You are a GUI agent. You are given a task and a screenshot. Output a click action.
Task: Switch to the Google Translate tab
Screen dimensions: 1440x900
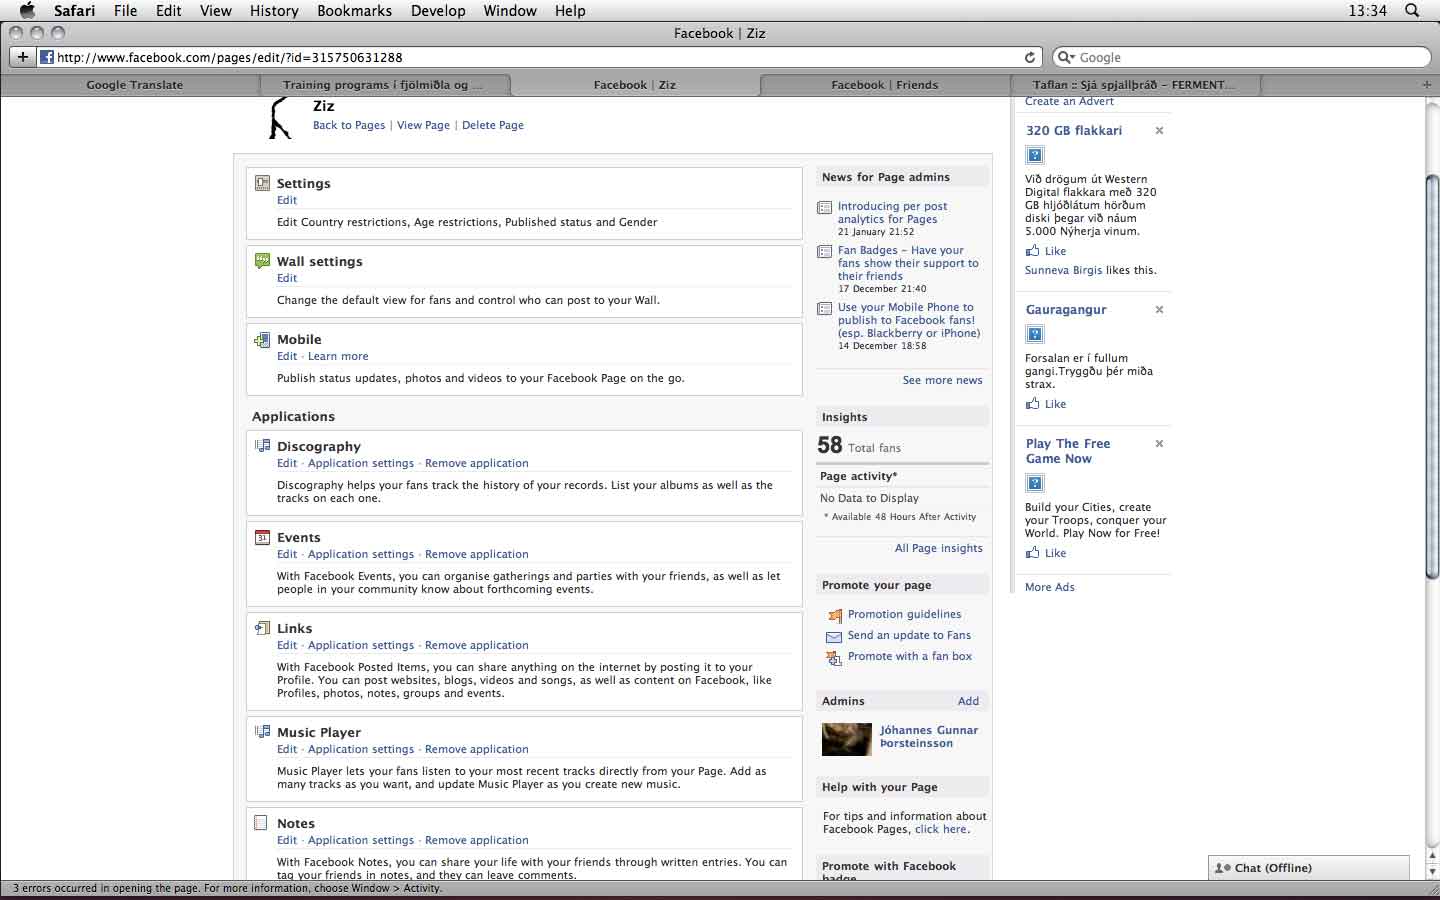(134, 85)
